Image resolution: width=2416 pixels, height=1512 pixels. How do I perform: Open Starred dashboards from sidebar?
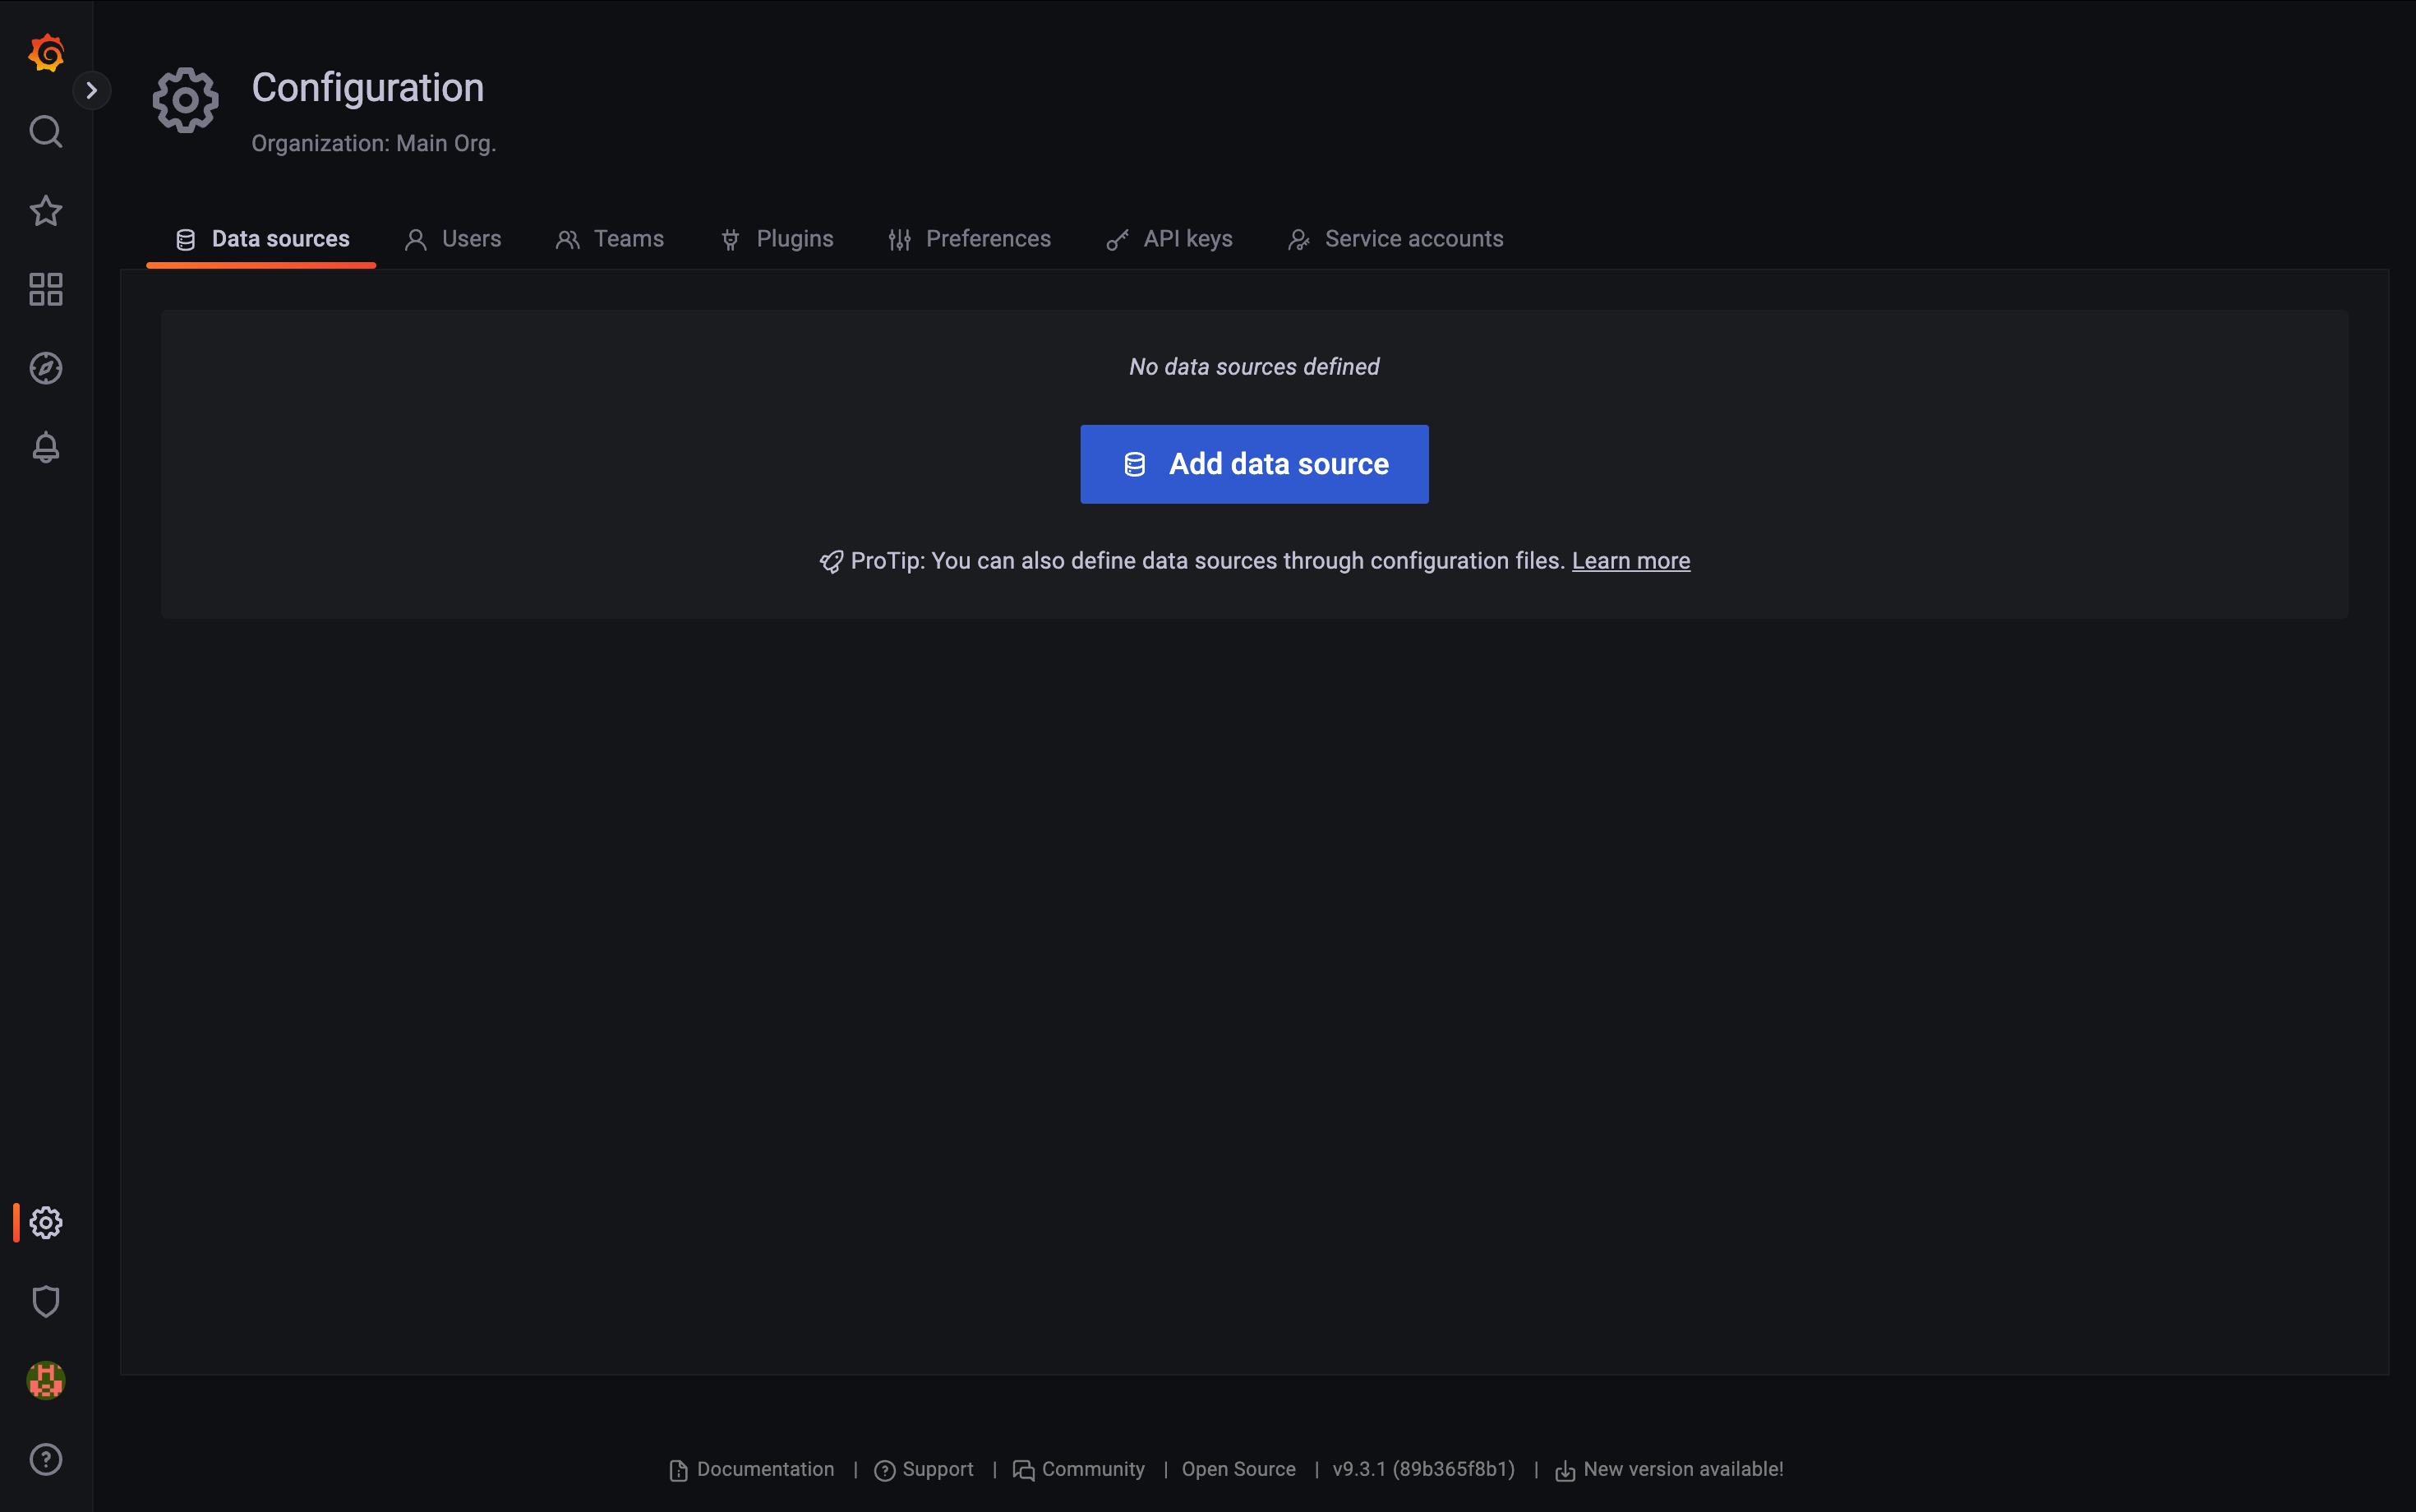(x=46, y=211)
